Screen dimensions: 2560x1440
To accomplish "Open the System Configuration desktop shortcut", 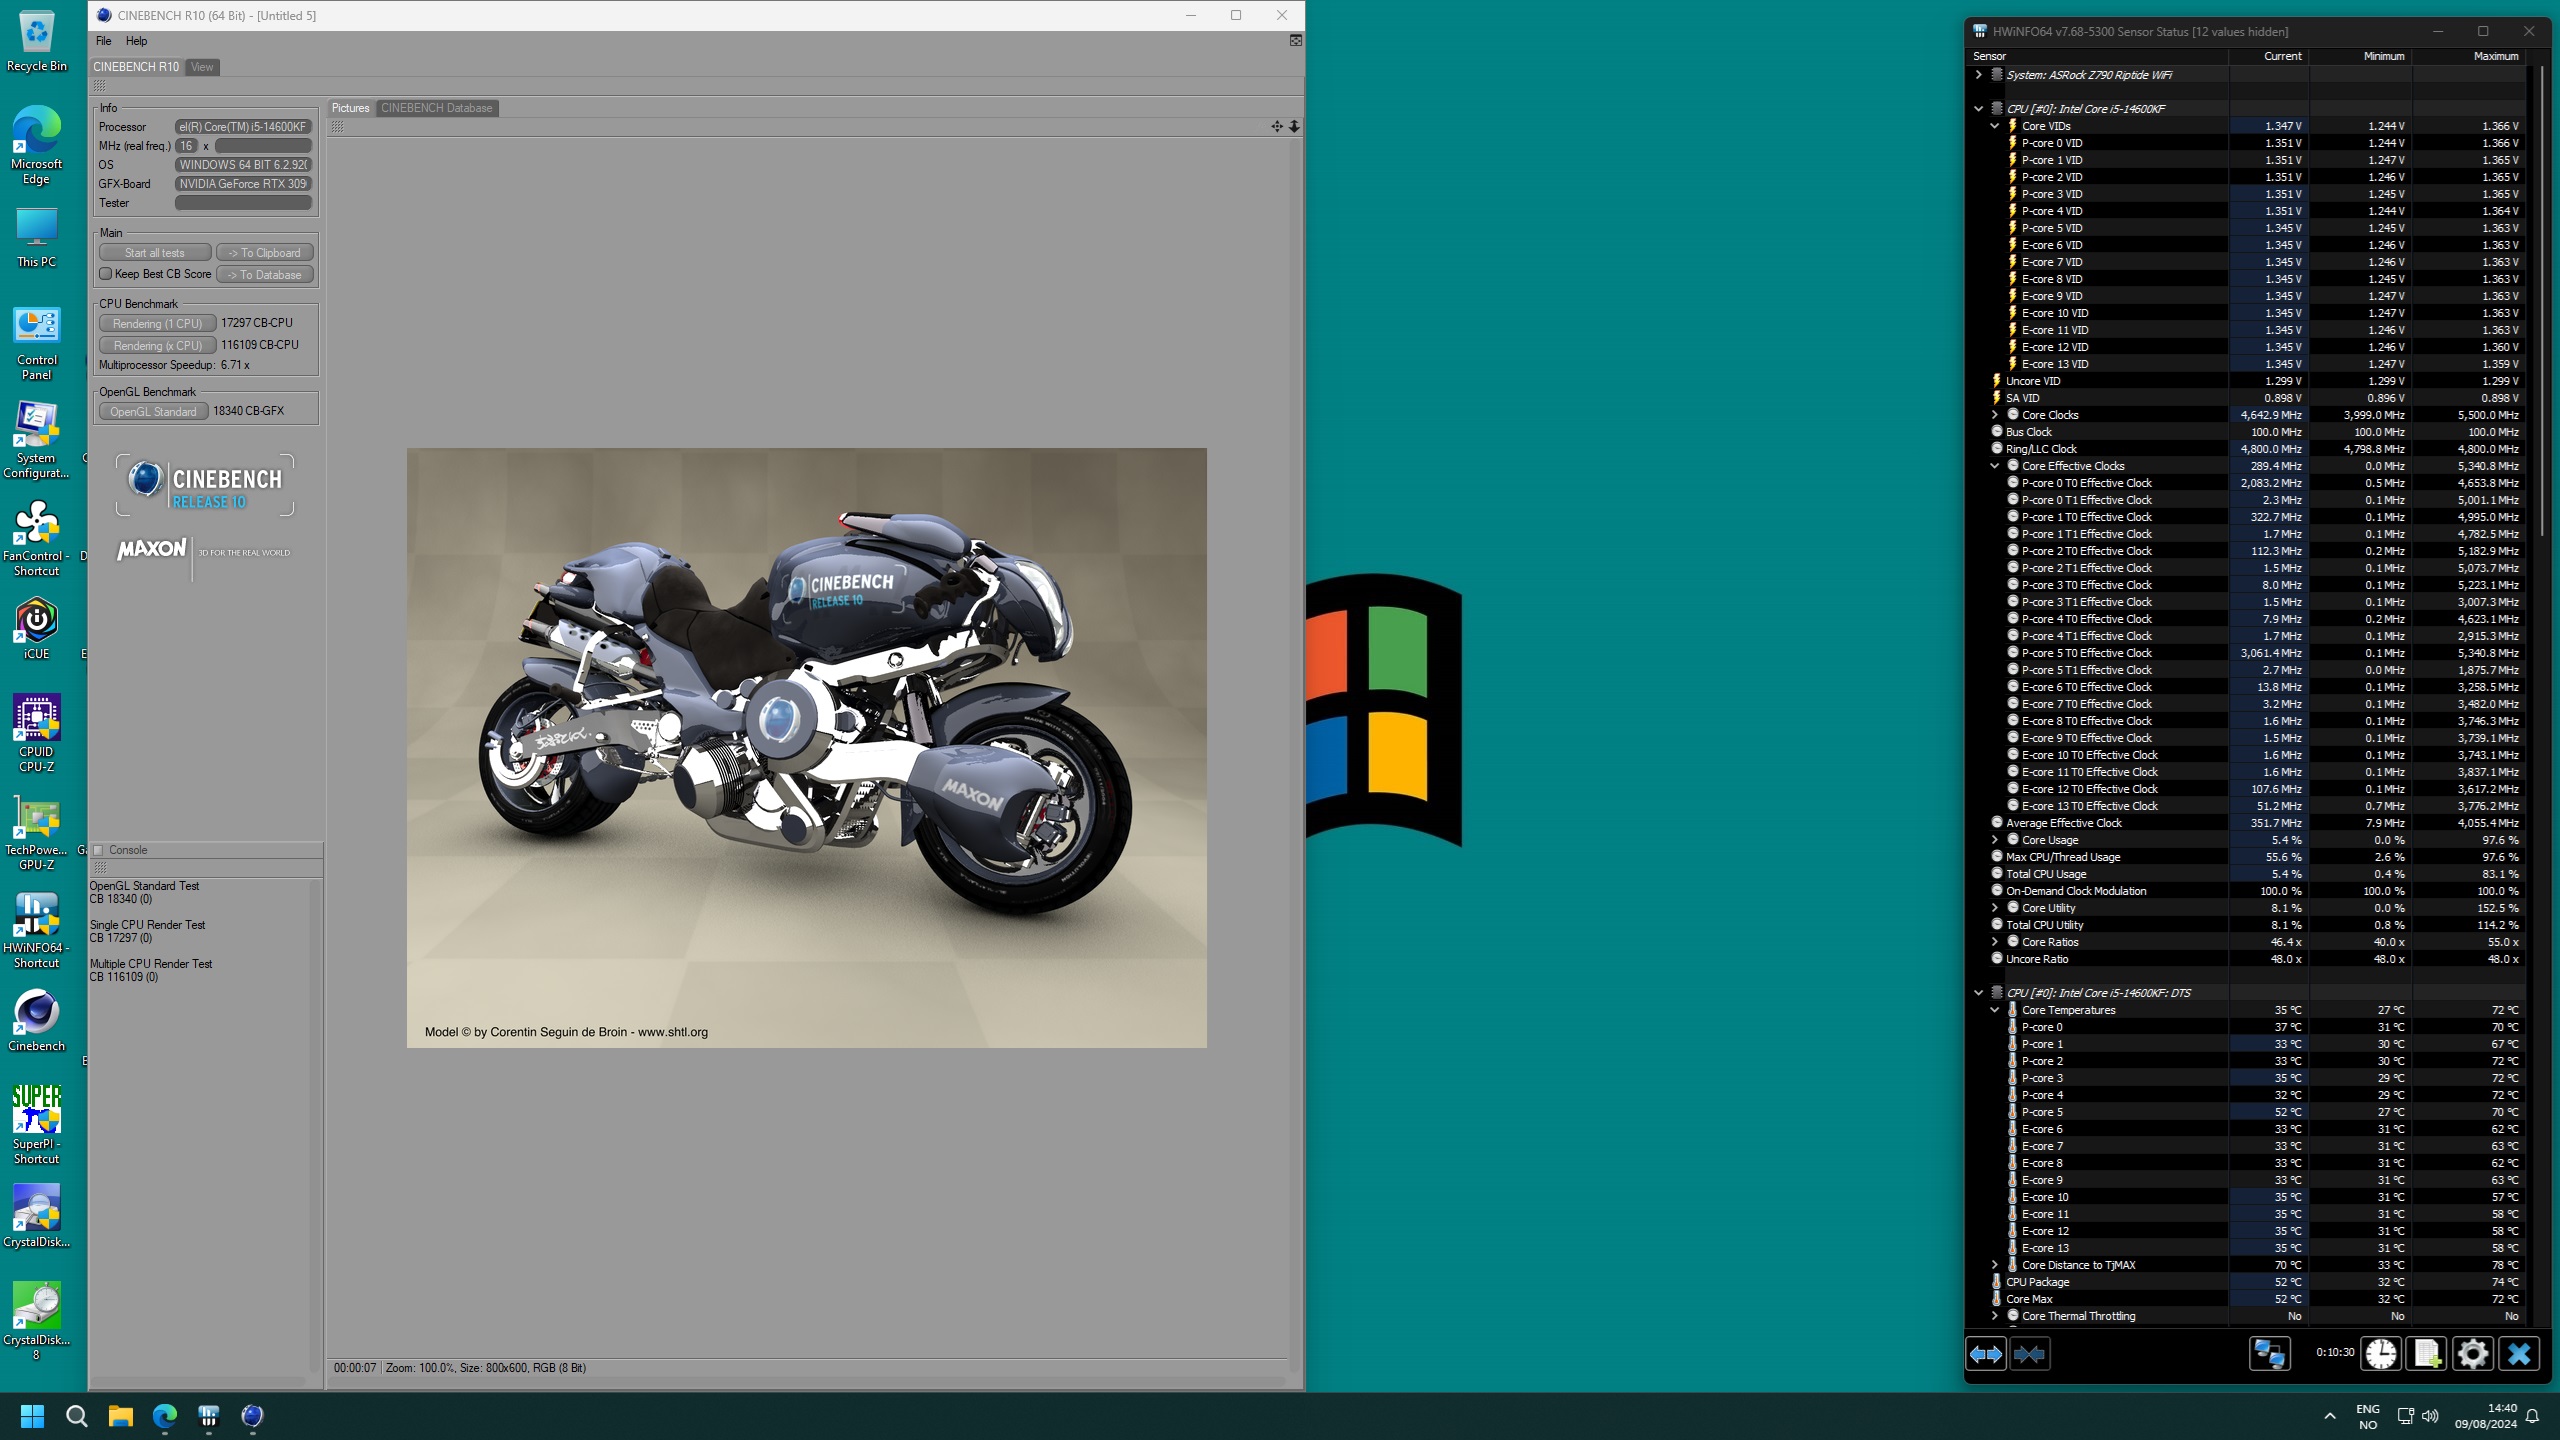I will click(36, 441).
